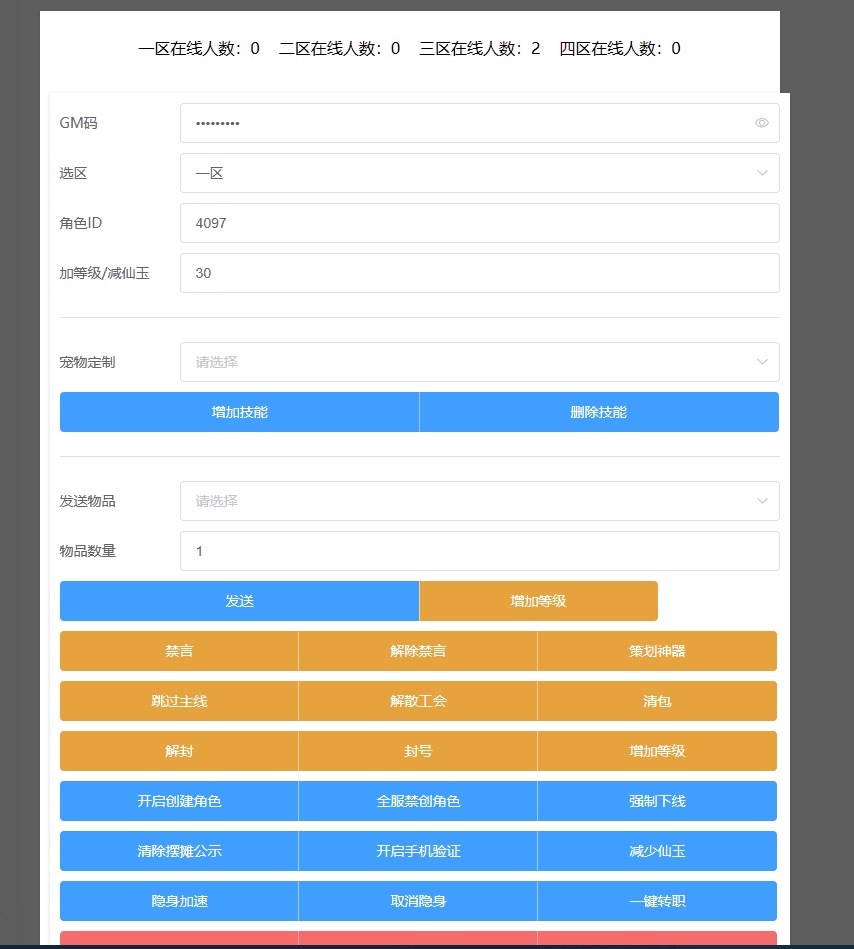Click the 选区 label
Viewport: 854px width, 949px height.
[73, 173]
